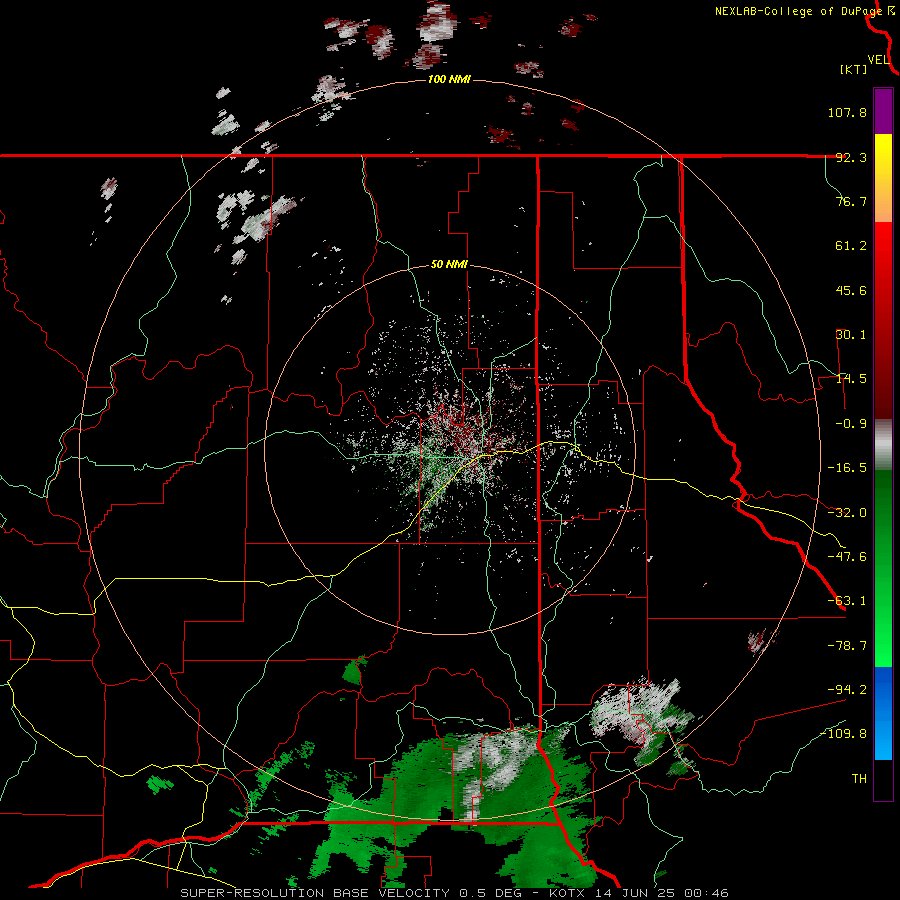The width and height of the screenshot is (900, 900).
Task: Click the -109.8 velocity scale value
Action: pos(843,734)
